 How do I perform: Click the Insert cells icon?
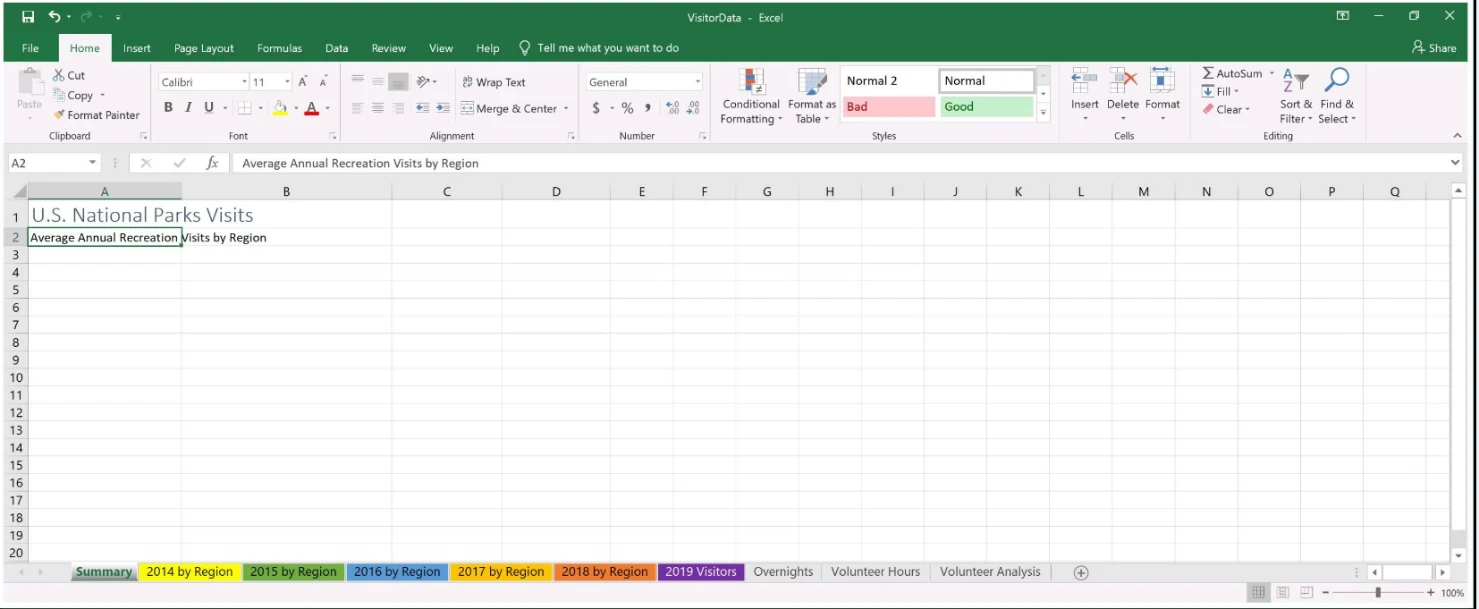point(1084,82)
